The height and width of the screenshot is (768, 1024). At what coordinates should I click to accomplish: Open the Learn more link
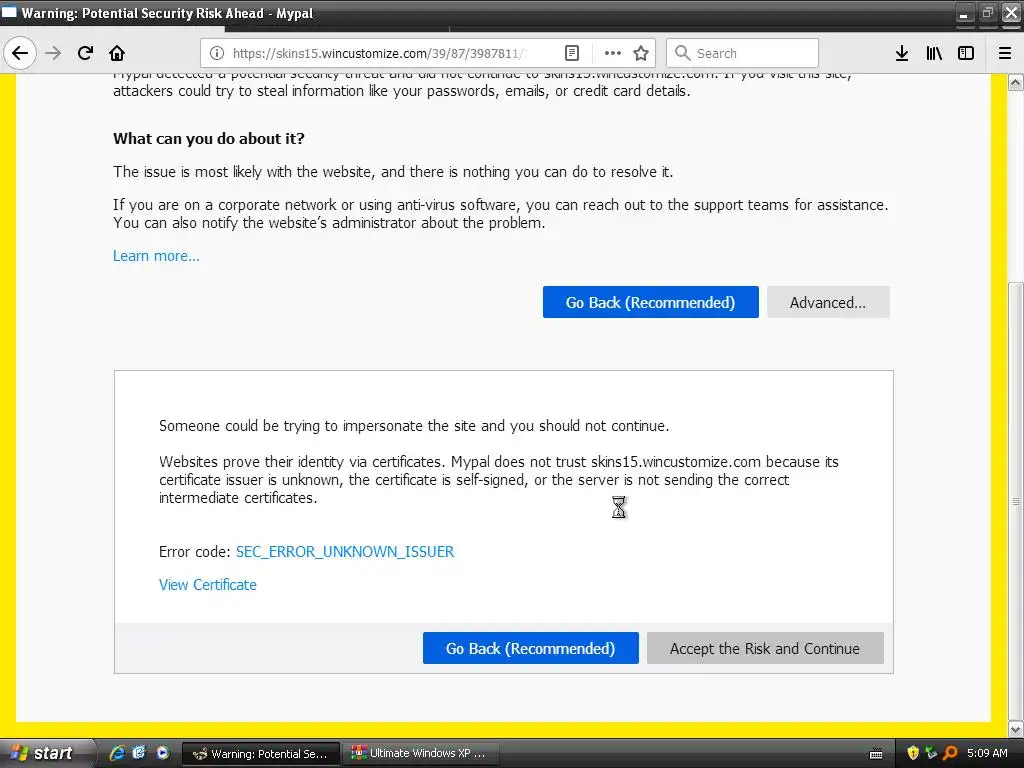[x=156, y=256]
